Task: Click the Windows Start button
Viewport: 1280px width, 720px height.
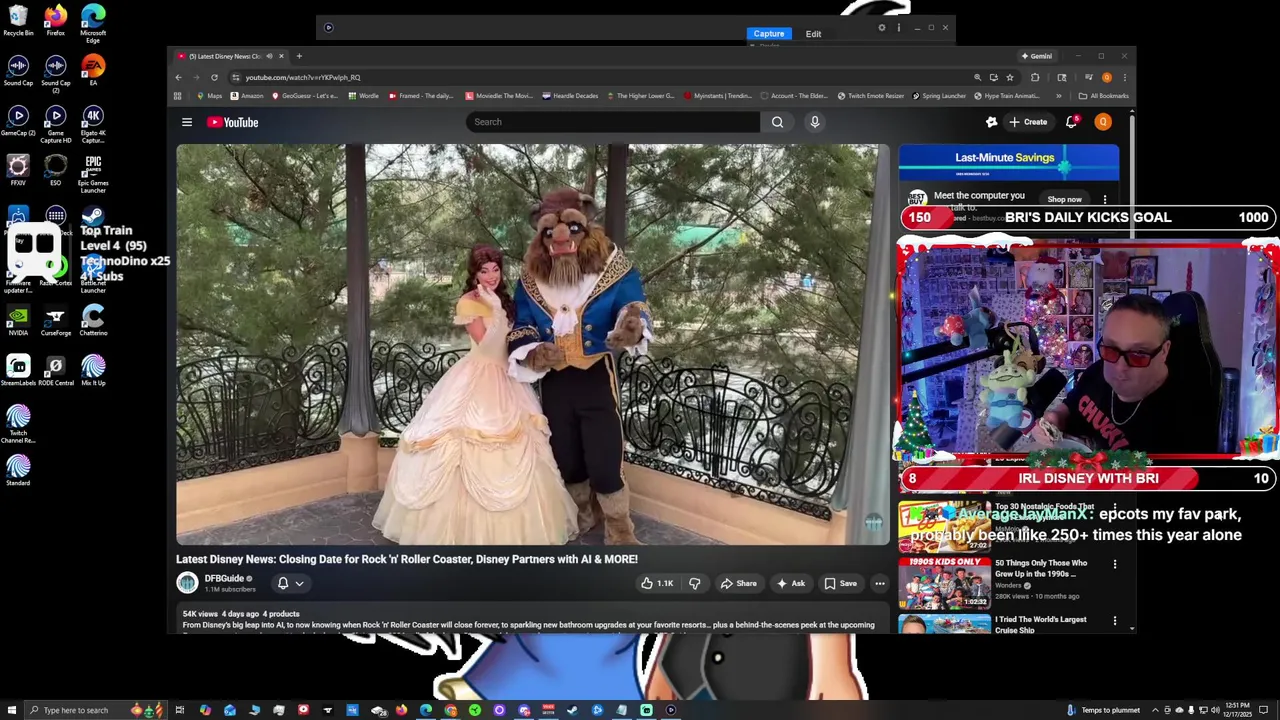Action: pyautogui.click(x=11, y=710)
